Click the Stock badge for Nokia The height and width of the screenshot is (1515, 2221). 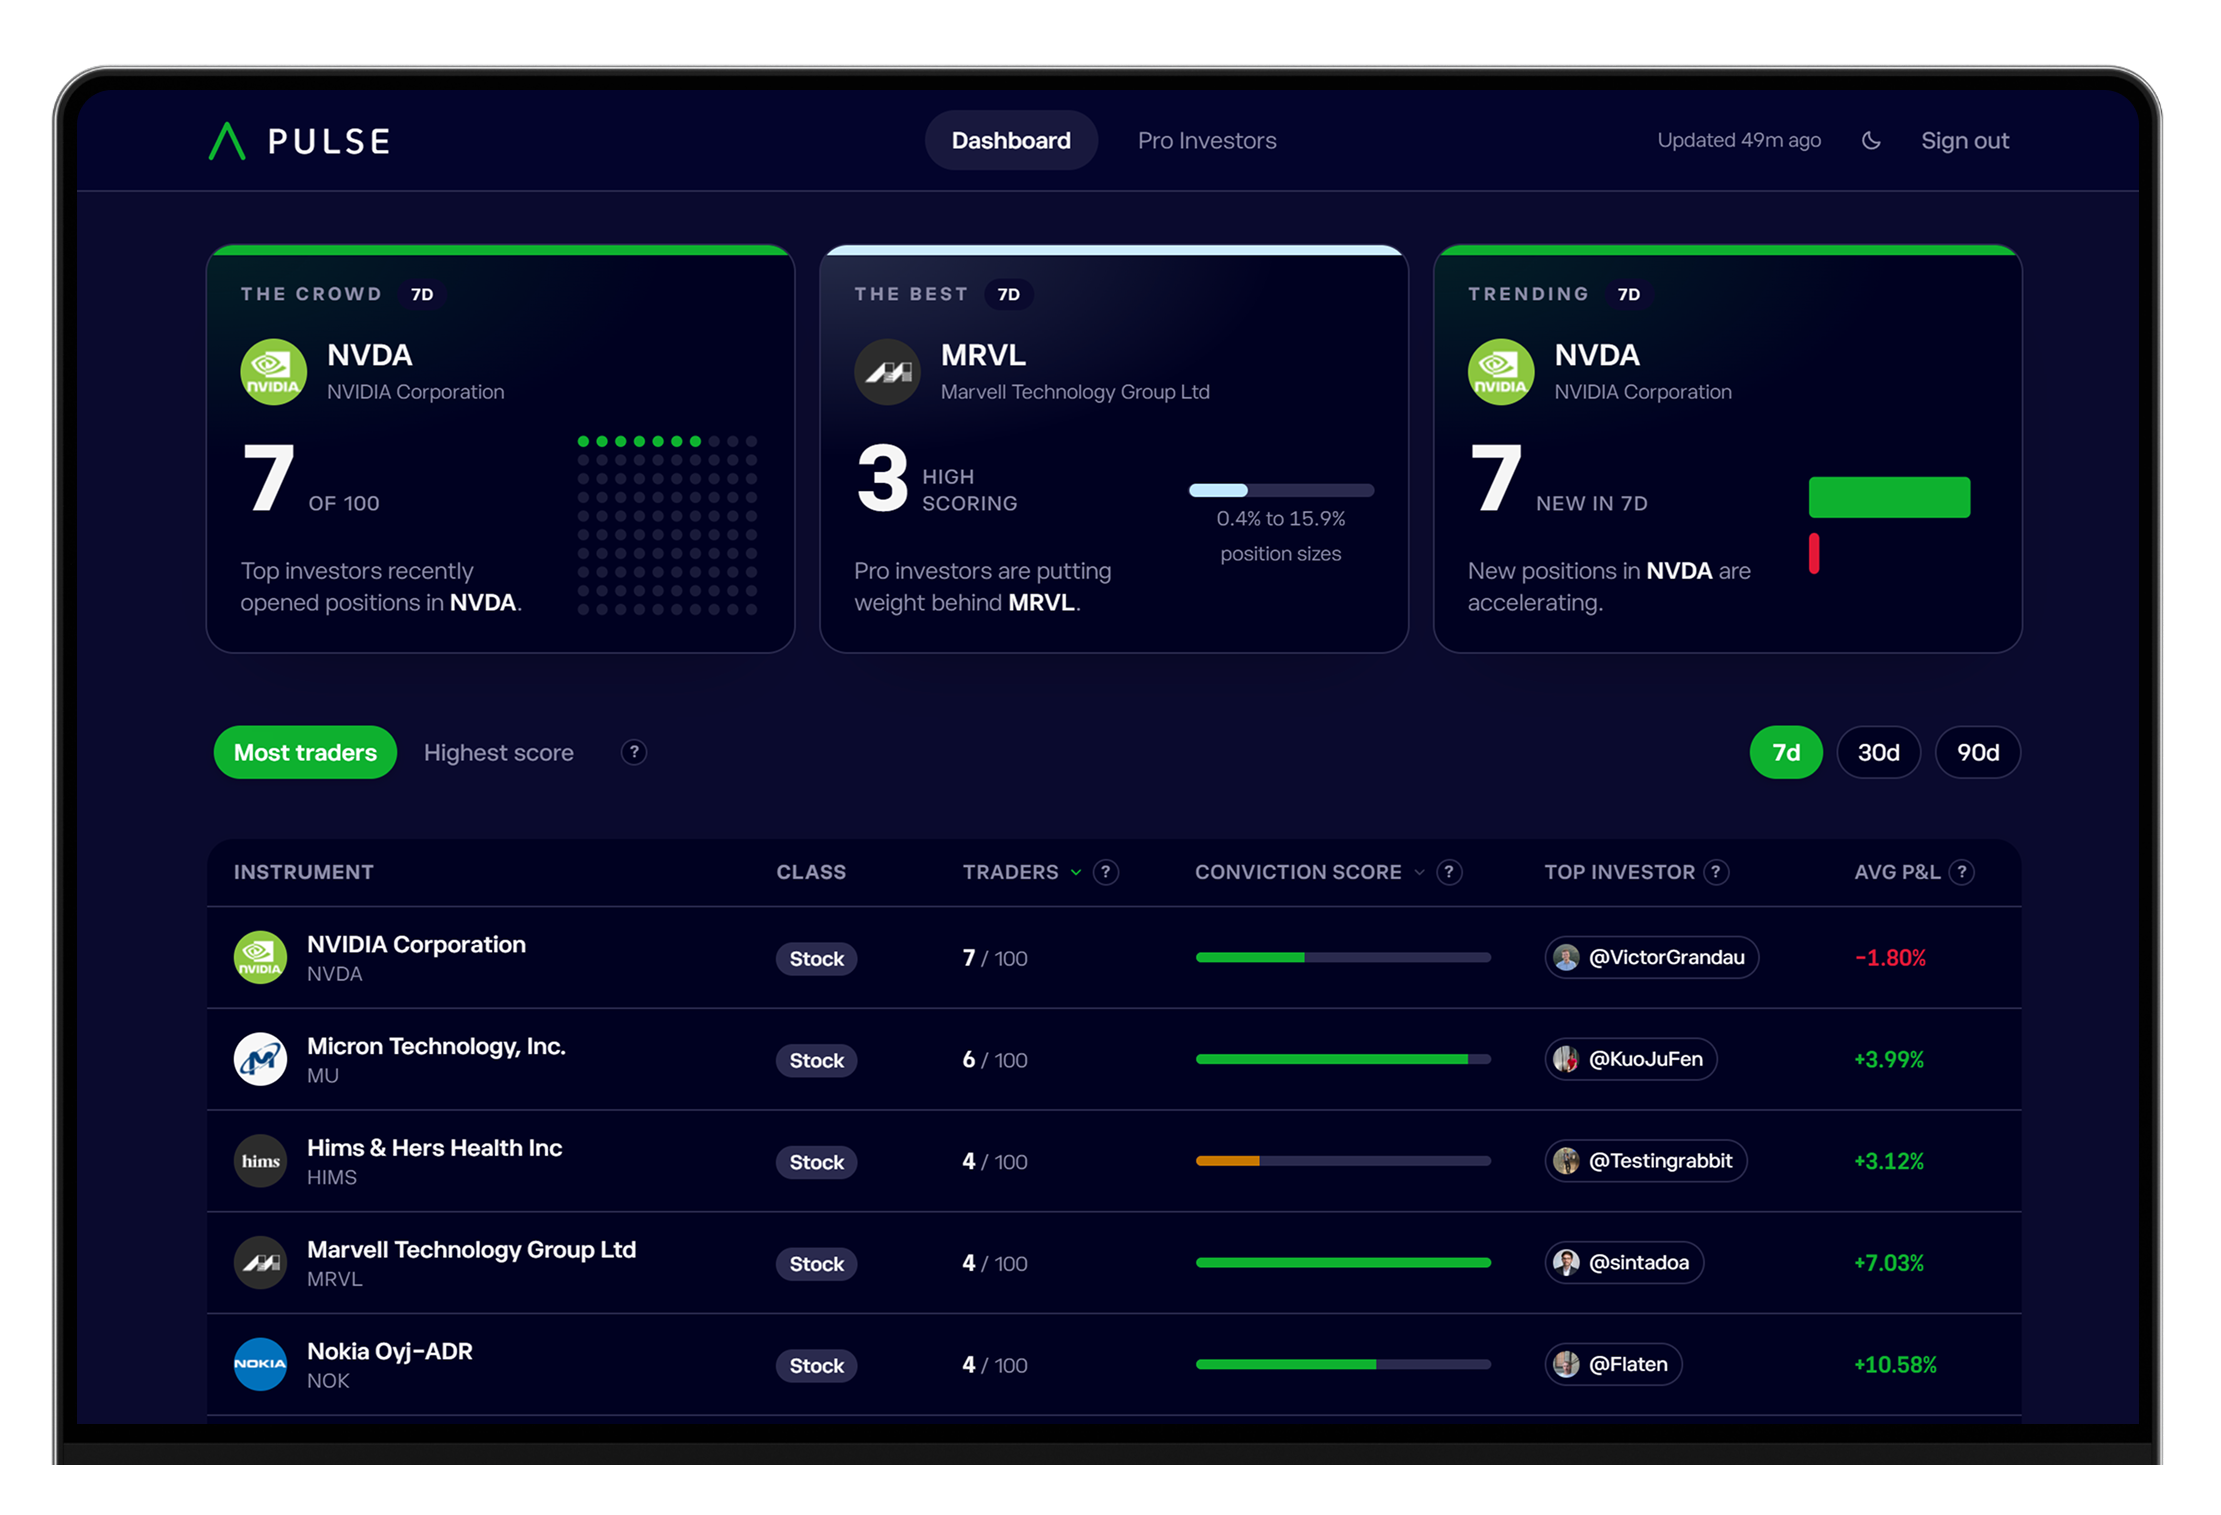point(816,1365)
